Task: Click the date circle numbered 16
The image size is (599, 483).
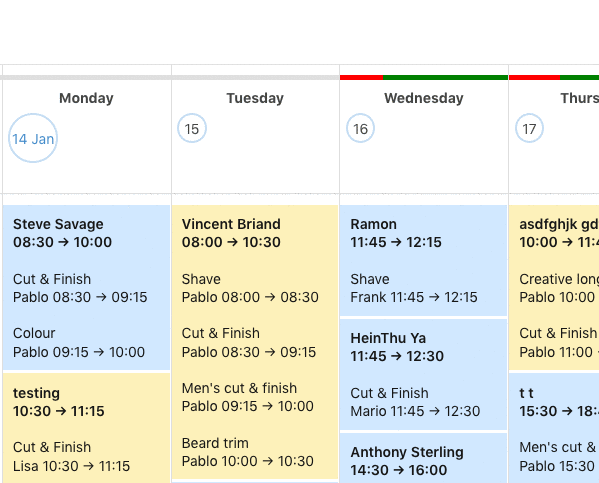Action: pyautogui.click(x=360, y=128)
